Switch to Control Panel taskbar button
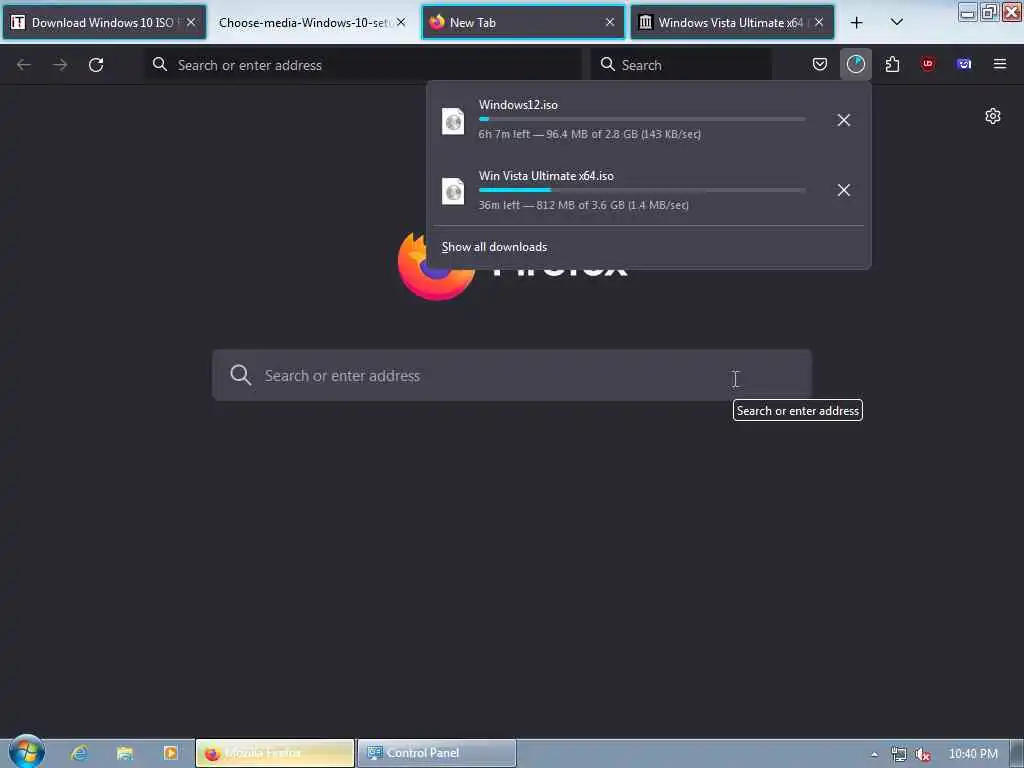The height and width of the screenshot is (768, 1024). [x=437, y=753]
